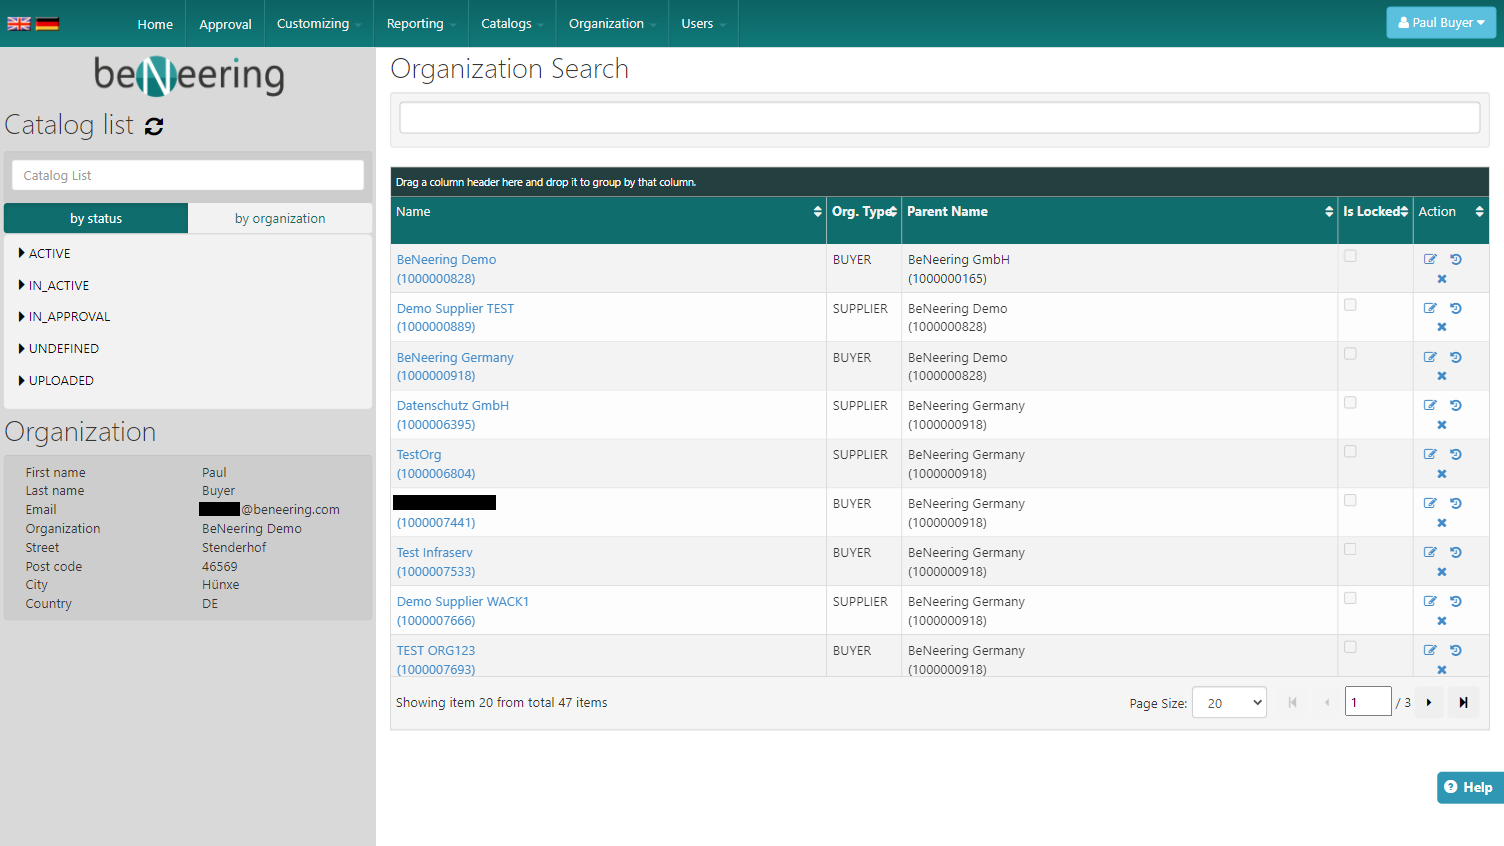The width and height of the screenshot is (1504, 846).
Task: Check Is Locked for Datenschutz GmbH
Action: tap(1350, 403)
